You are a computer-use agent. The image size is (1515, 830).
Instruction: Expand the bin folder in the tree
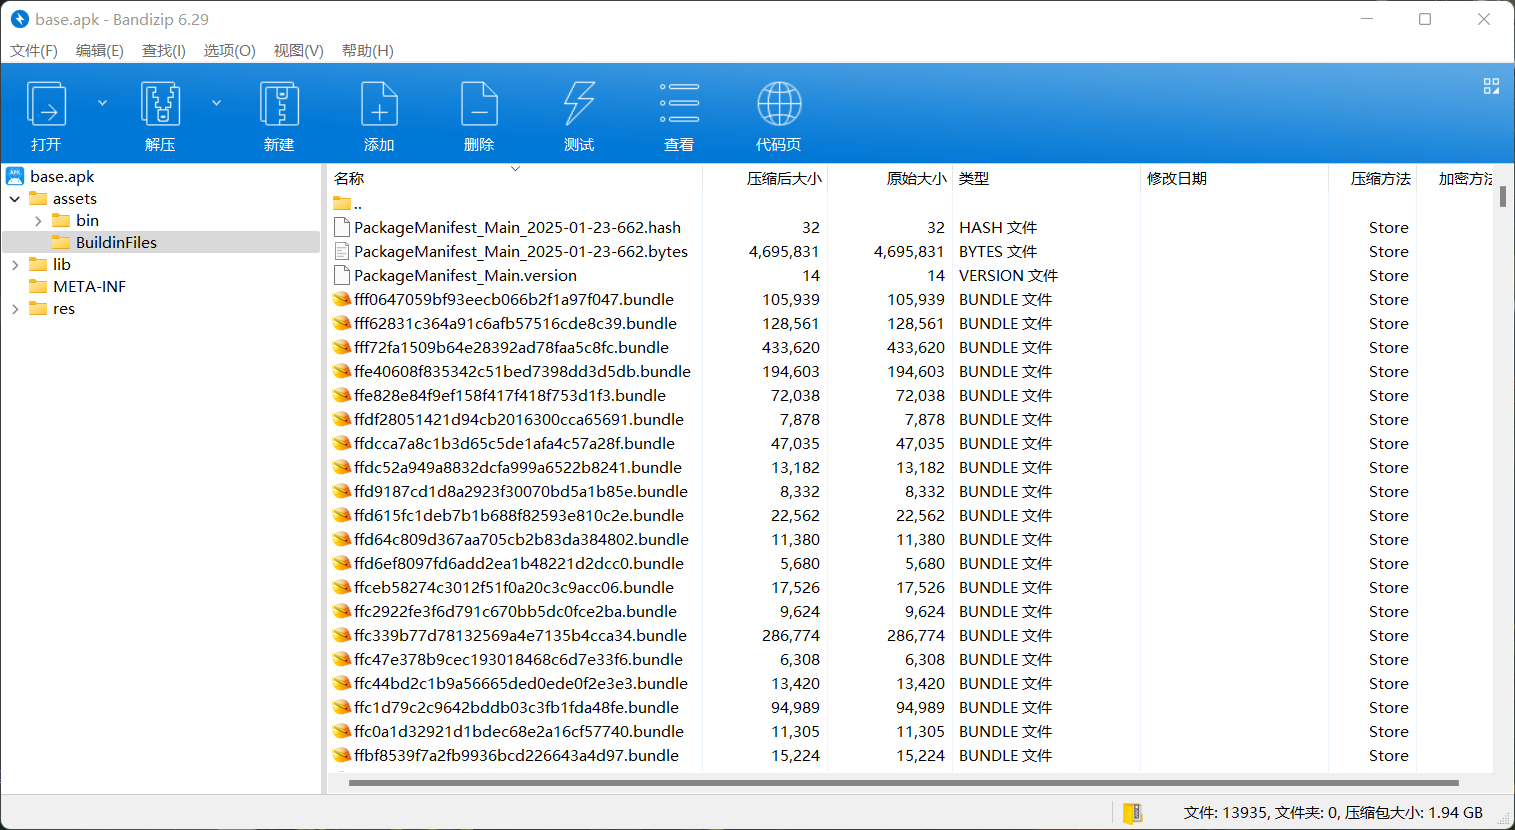click(38, 221)
